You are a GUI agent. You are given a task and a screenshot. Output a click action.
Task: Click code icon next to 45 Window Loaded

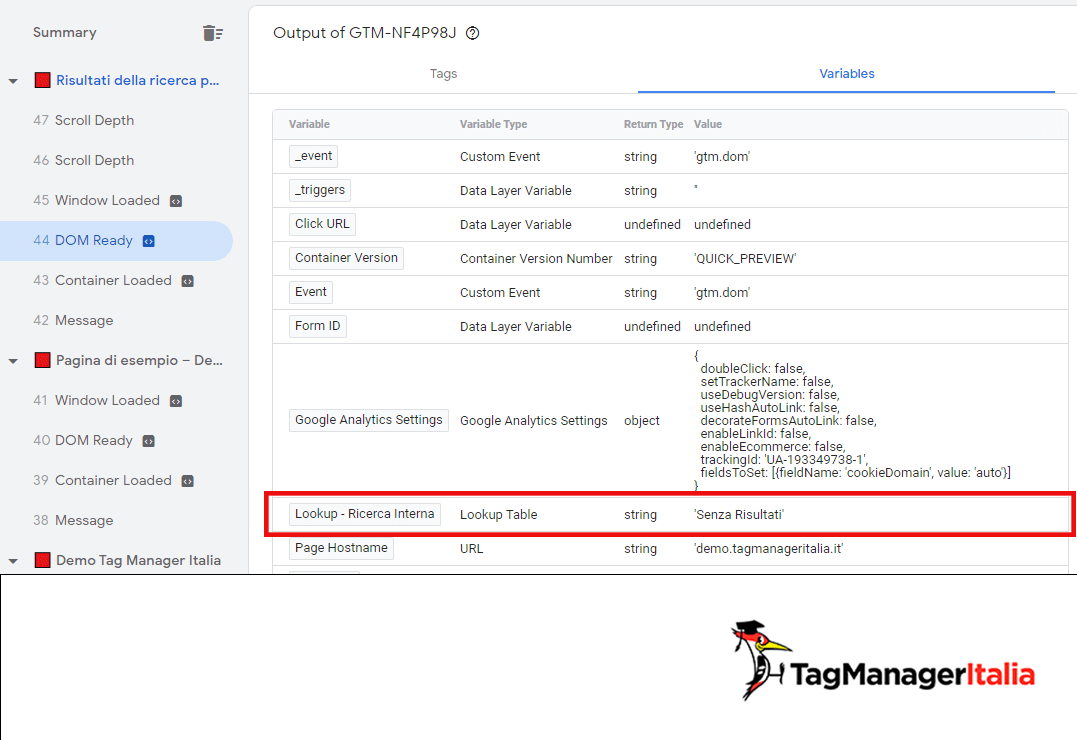click(176, 201)
